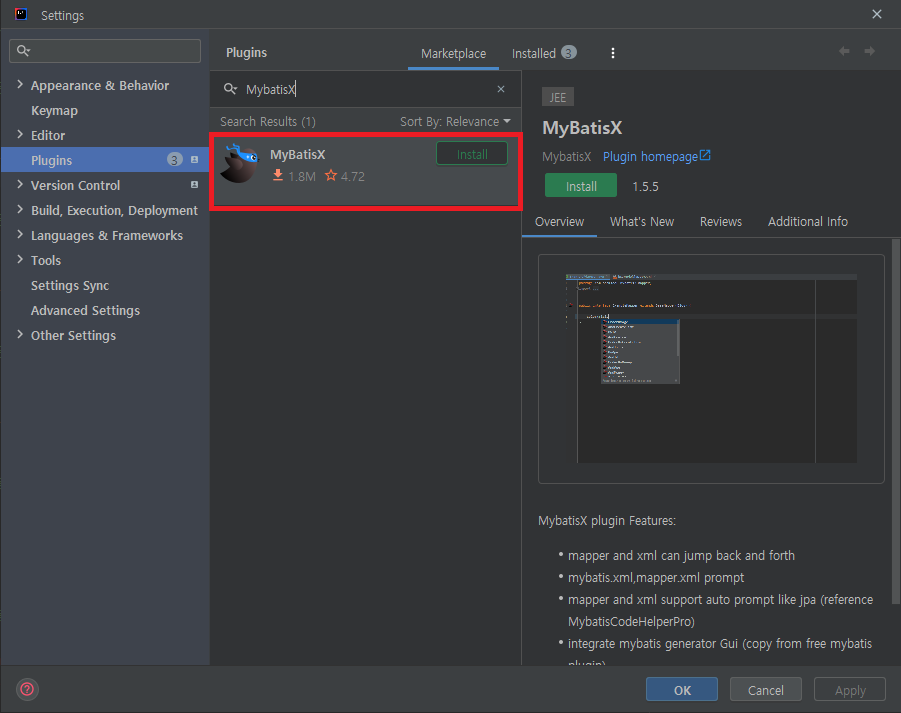Open the Plugin homepage link

point(657,156)
